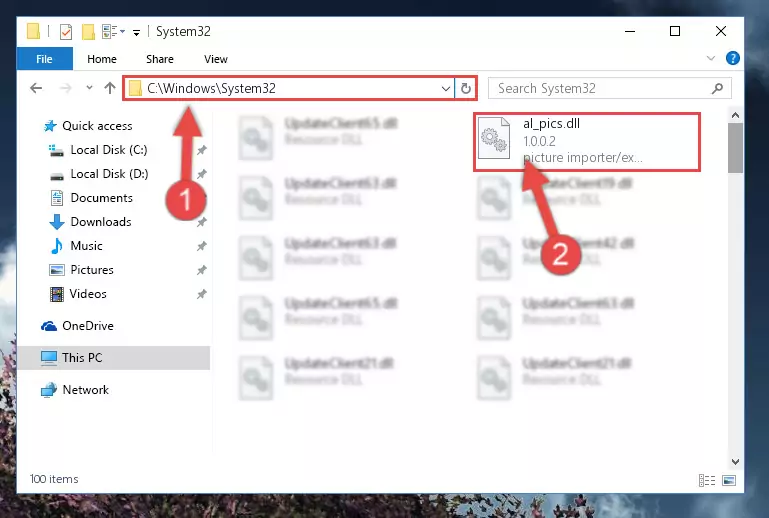Select Network in navigation pane
The height and width of the screenshot is (518, 769).
click(x=75, y=390)
